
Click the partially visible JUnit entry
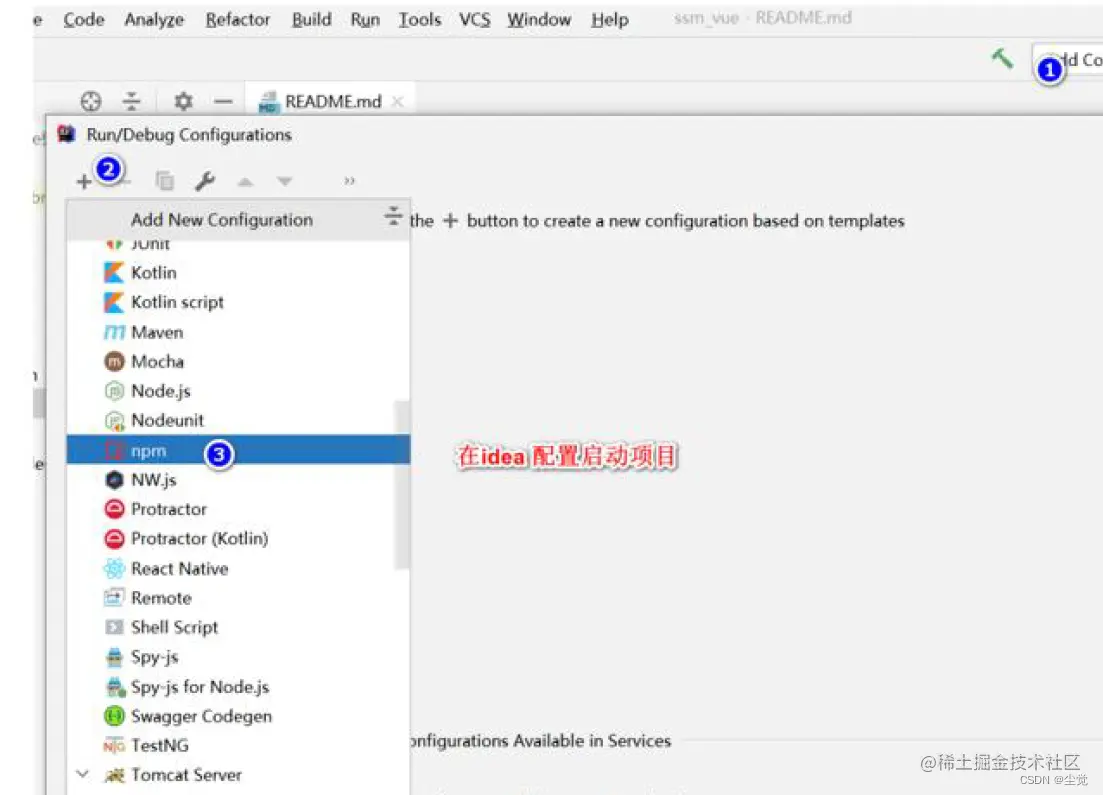[238, 246]
